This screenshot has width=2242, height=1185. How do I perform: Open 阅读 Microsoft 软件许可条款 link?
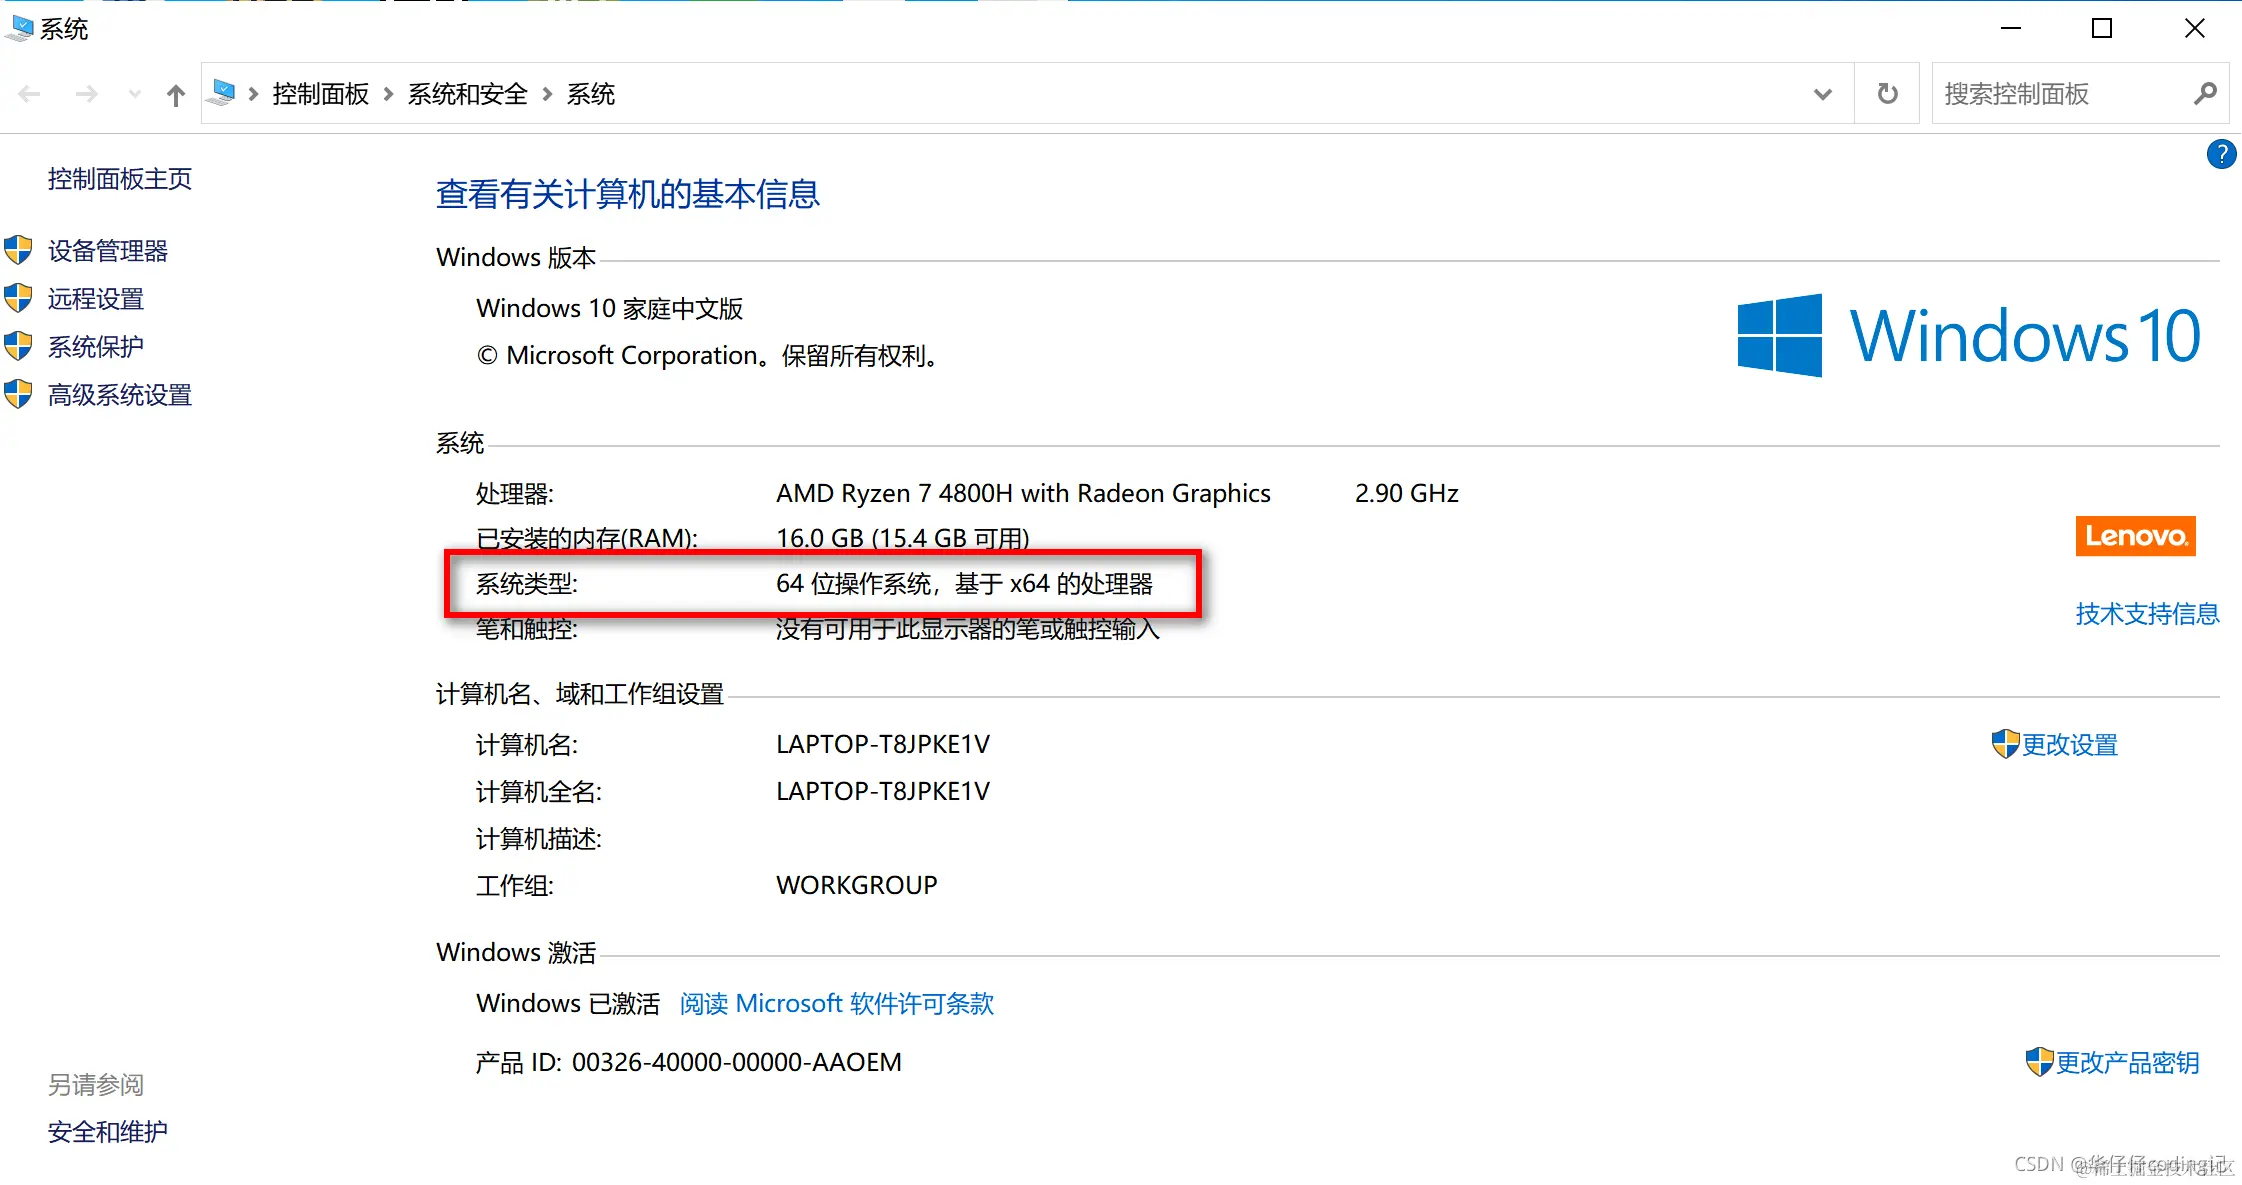coord(836,1004)
